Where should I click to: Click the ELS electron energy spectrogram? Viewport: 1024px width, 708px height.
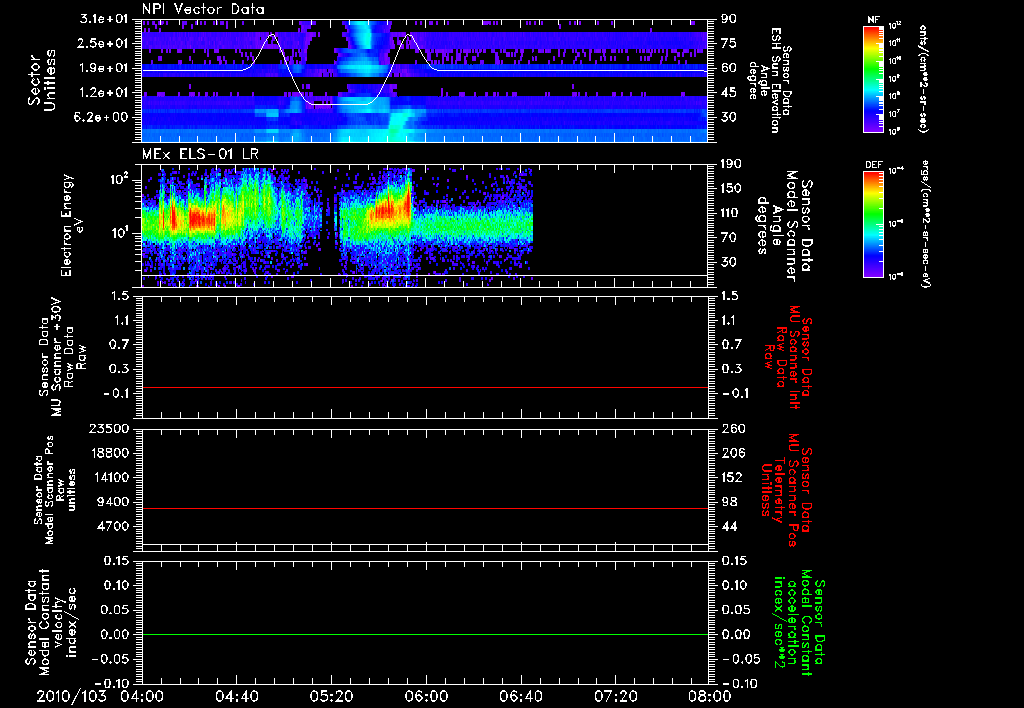click(337, 225)
